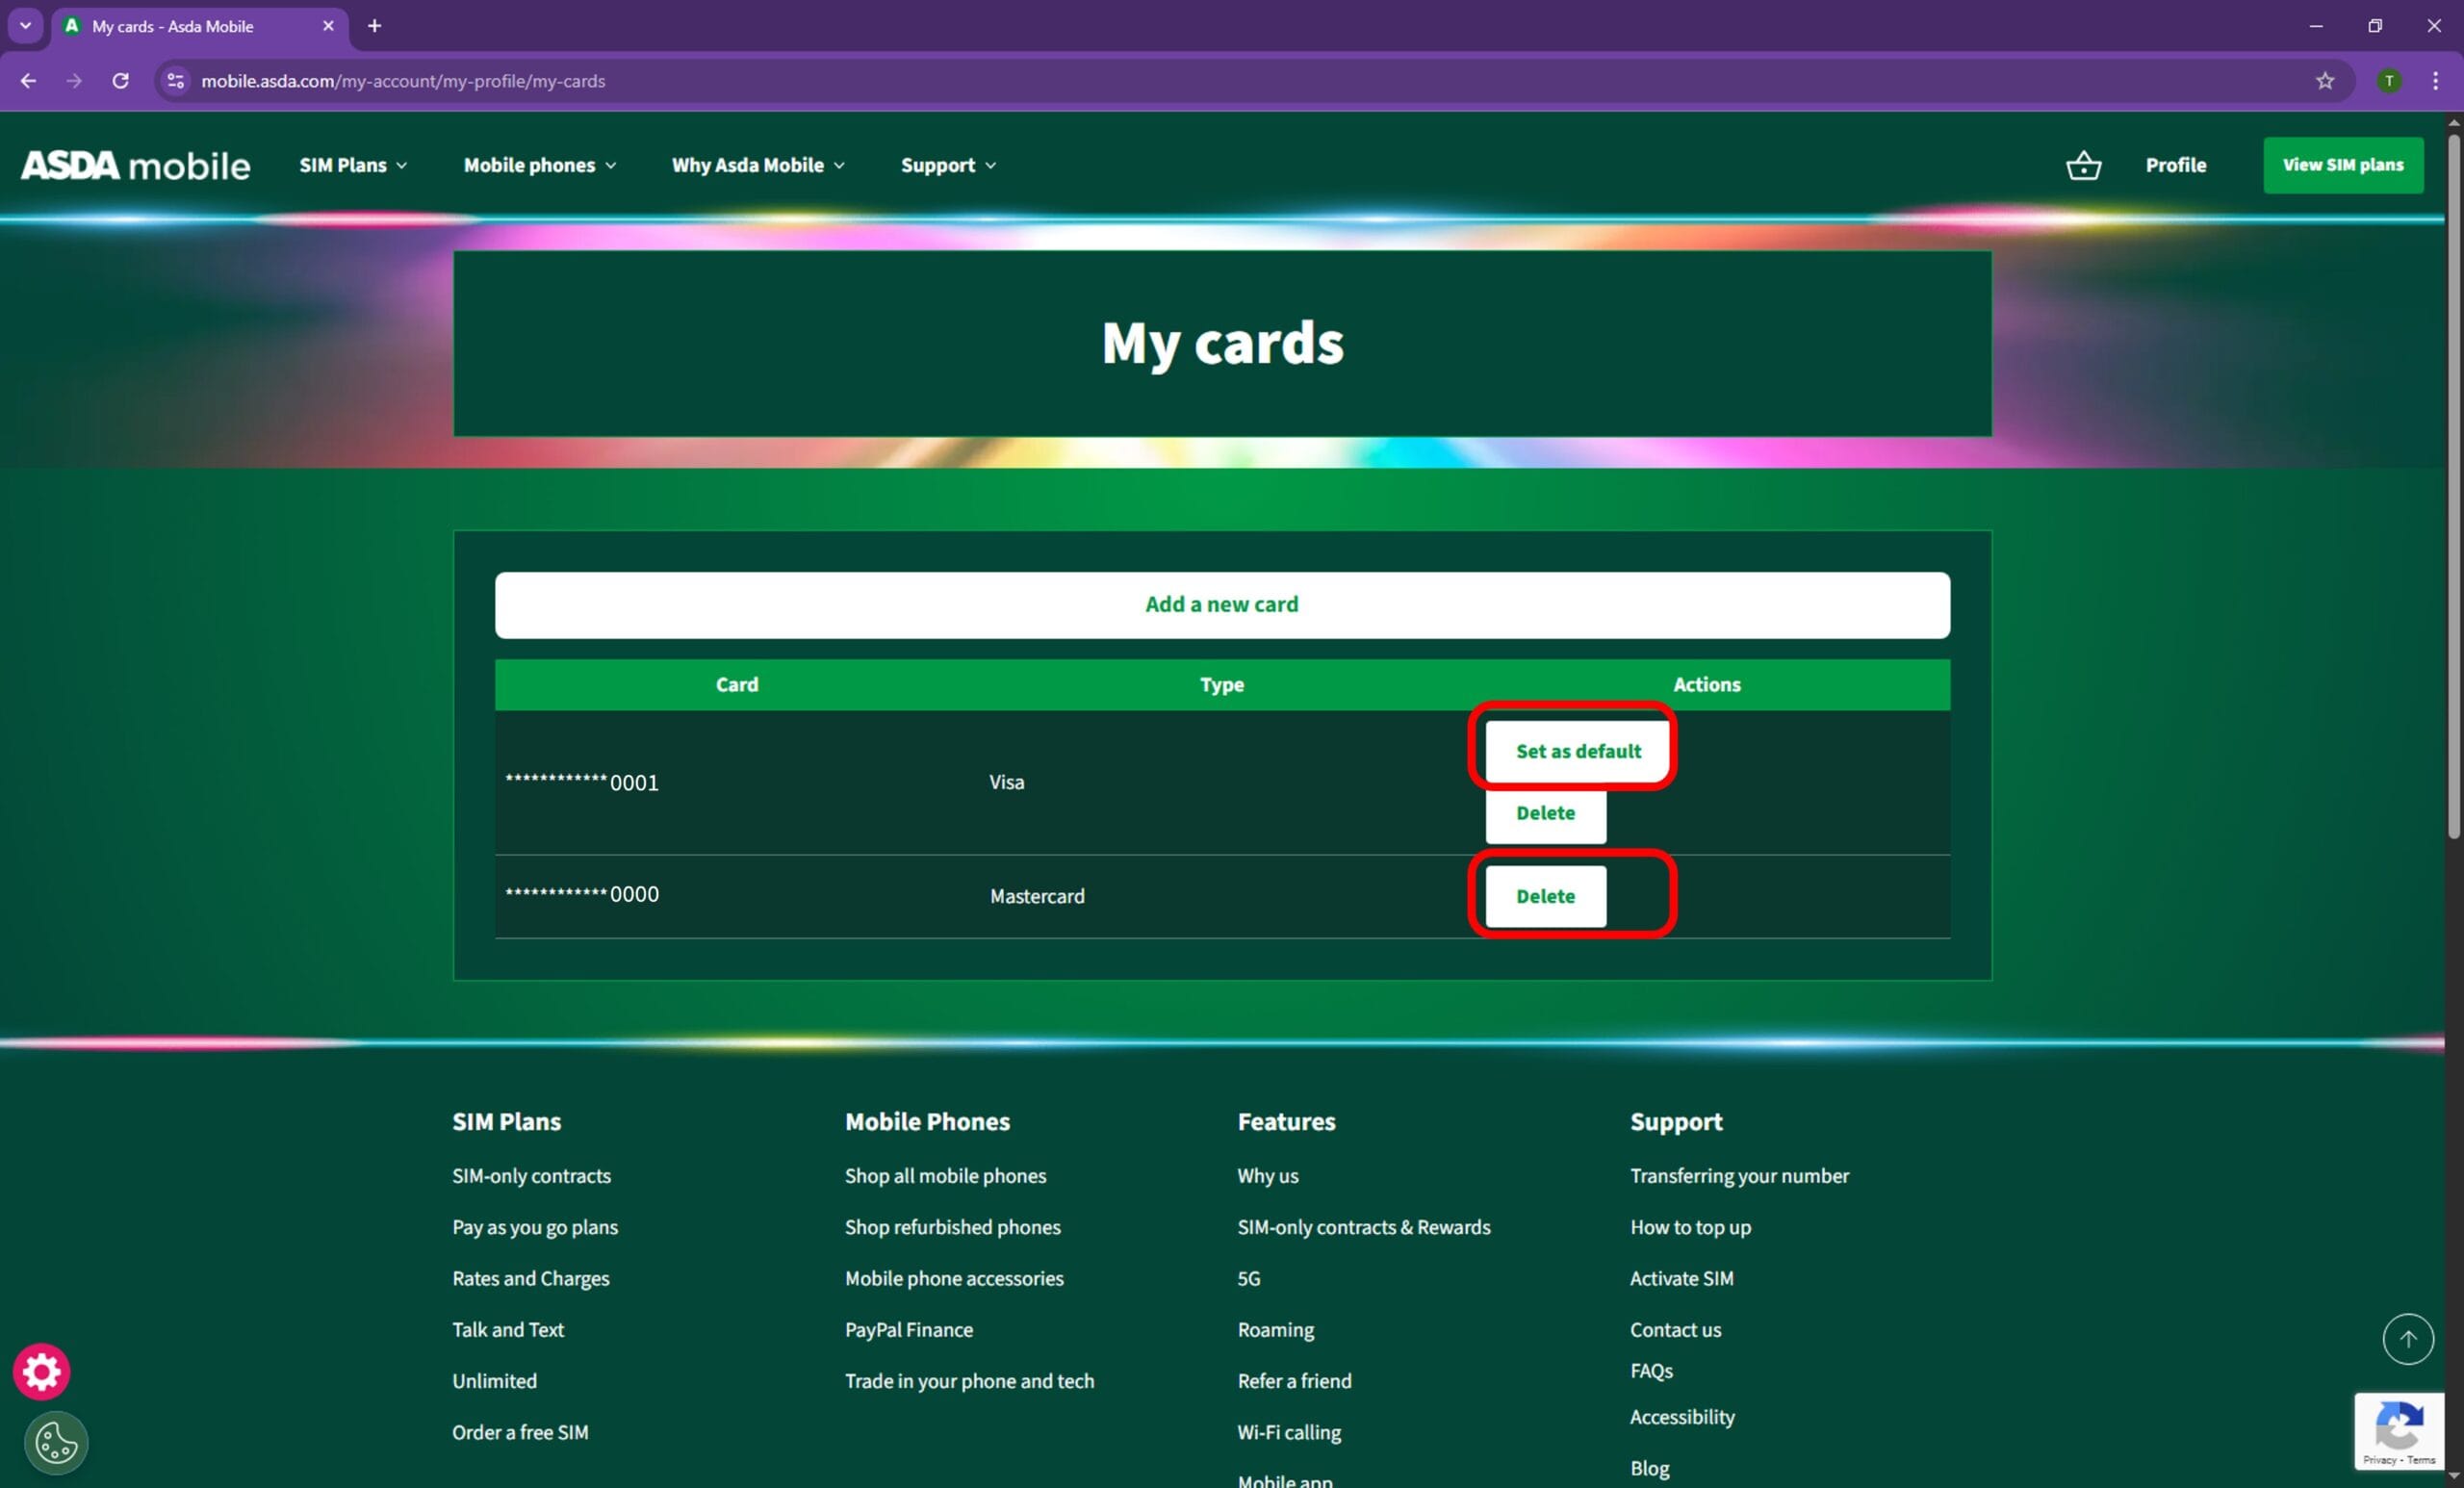Open Chrome three-dot menu

tap(2435, 81)
